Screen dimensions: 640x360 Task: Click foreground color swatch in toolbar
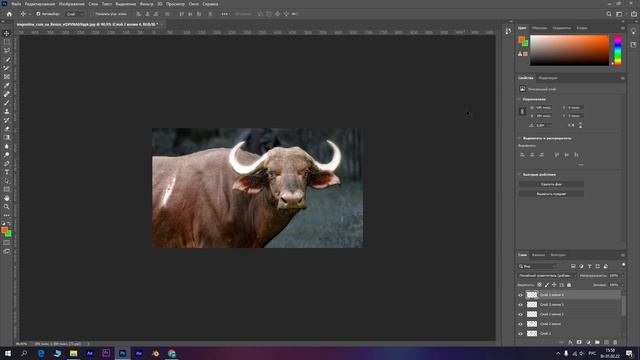(4, 231)
